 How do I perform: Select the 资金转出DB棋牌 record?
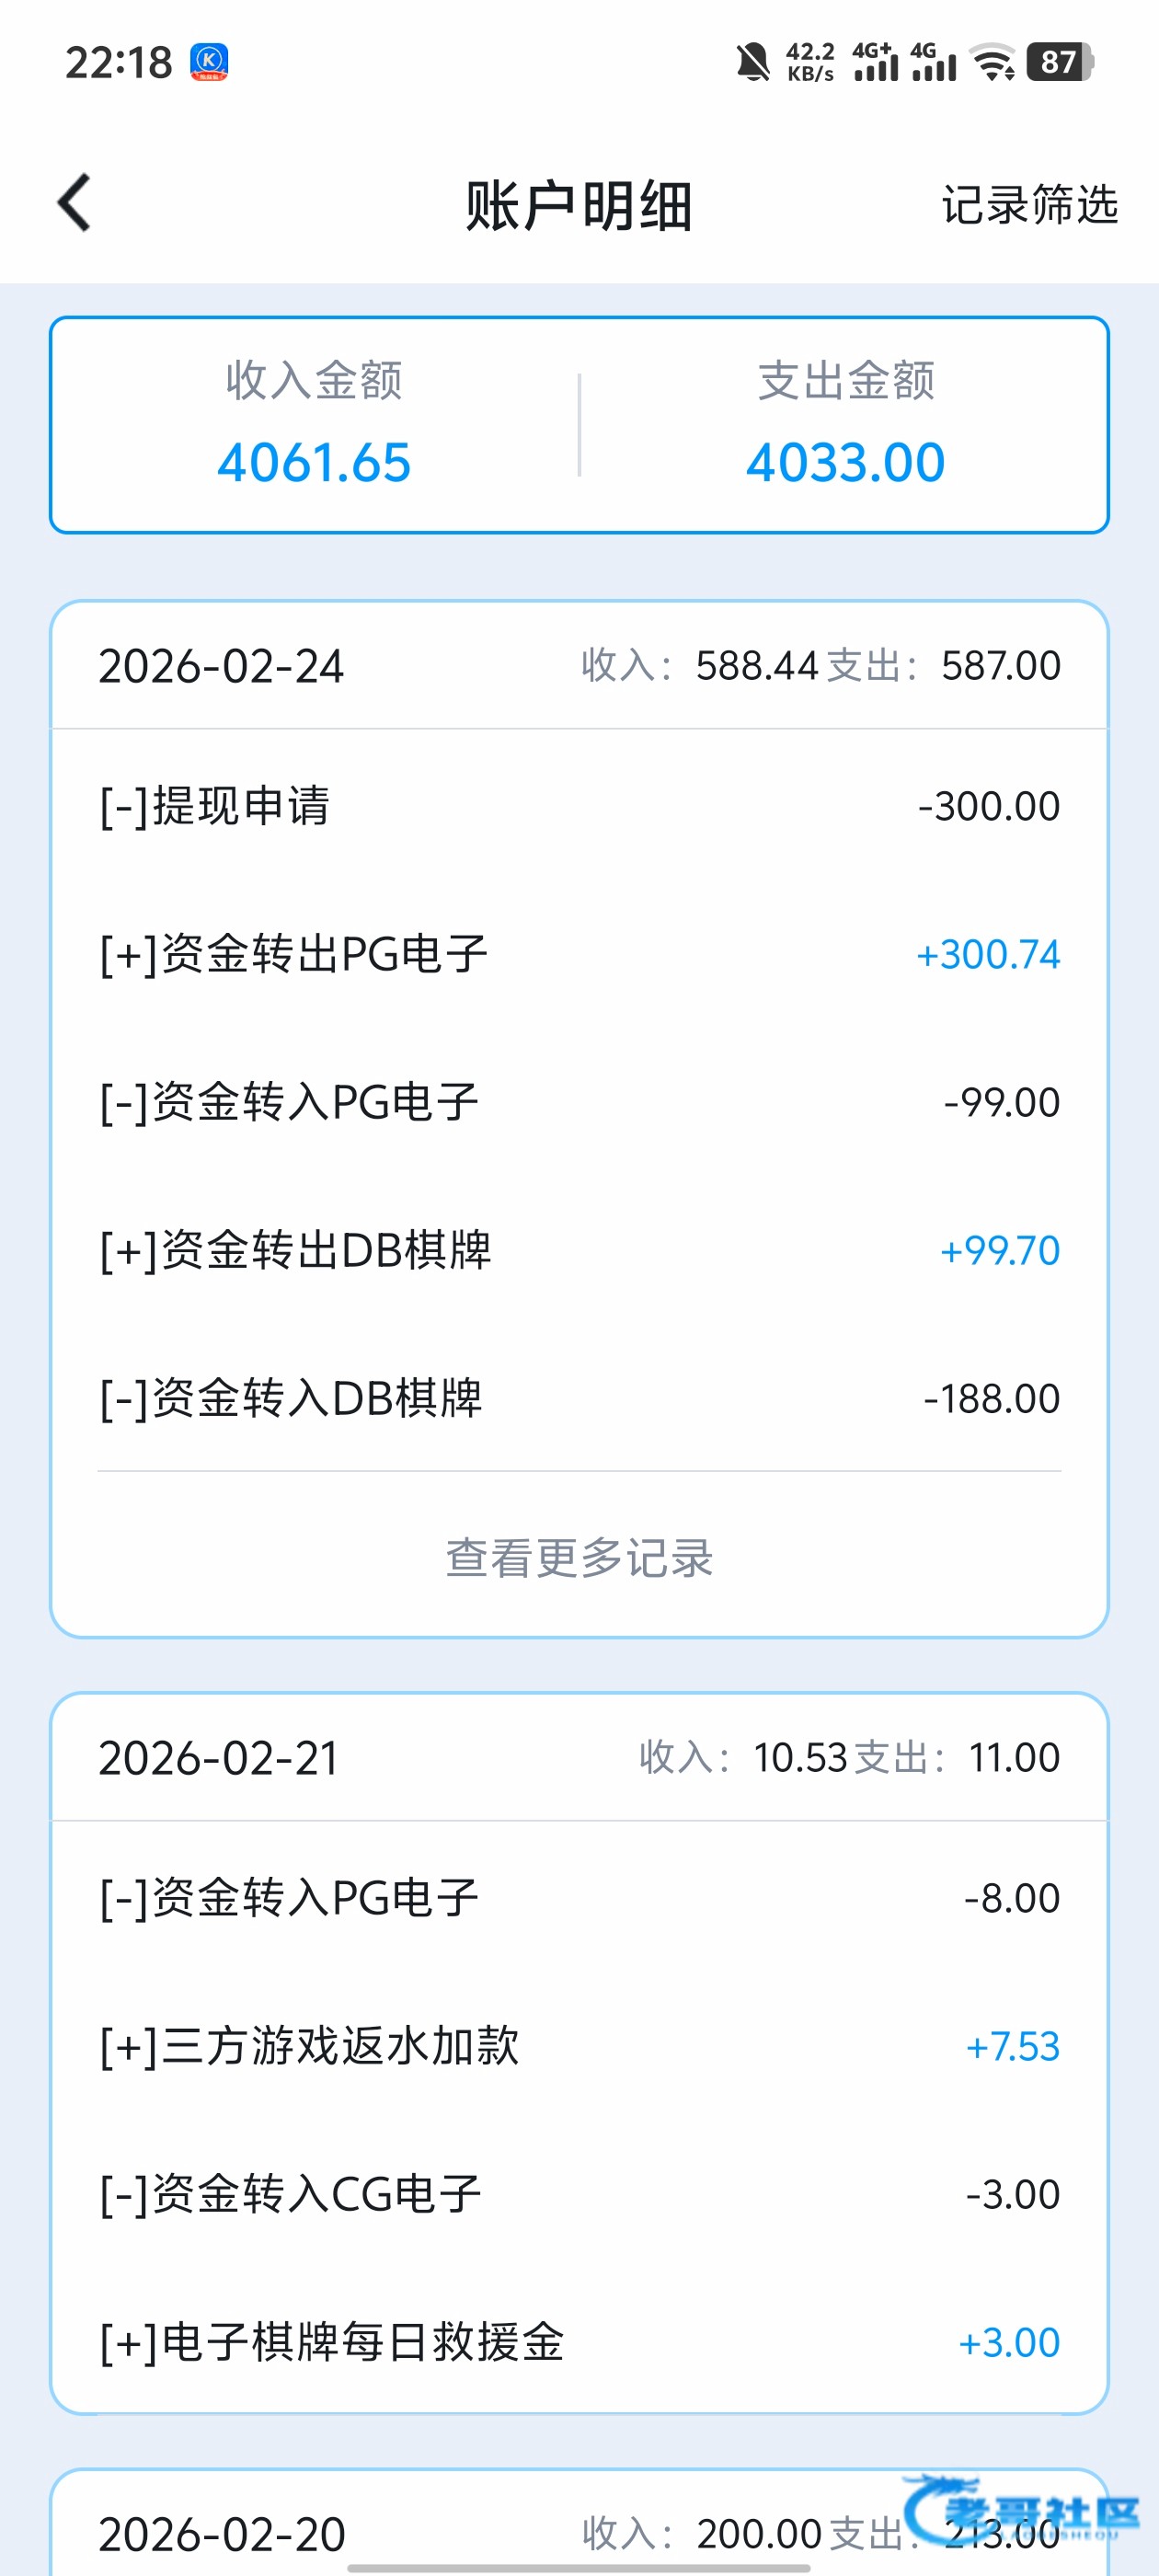(579, 1250)
